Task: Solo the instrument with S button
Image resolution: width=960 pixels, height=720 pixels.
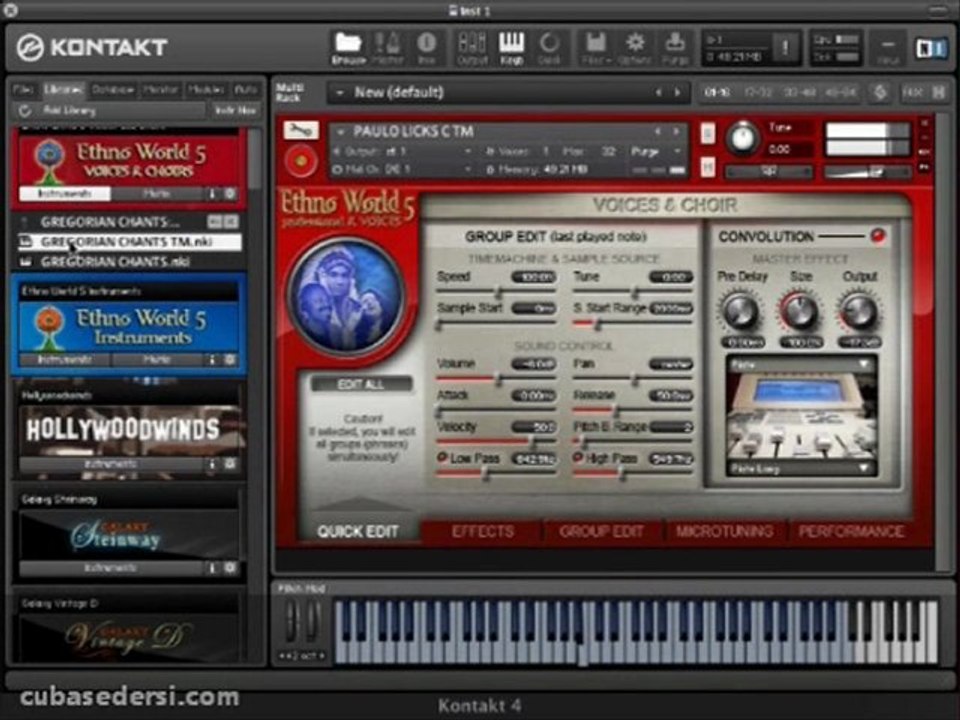Action: point(708,133)
